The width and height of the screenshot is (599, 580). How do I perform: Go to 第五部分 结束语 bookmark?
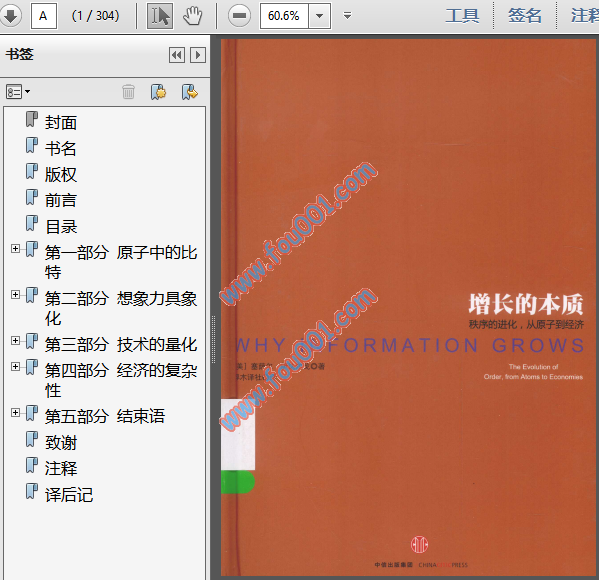(105, 416)
